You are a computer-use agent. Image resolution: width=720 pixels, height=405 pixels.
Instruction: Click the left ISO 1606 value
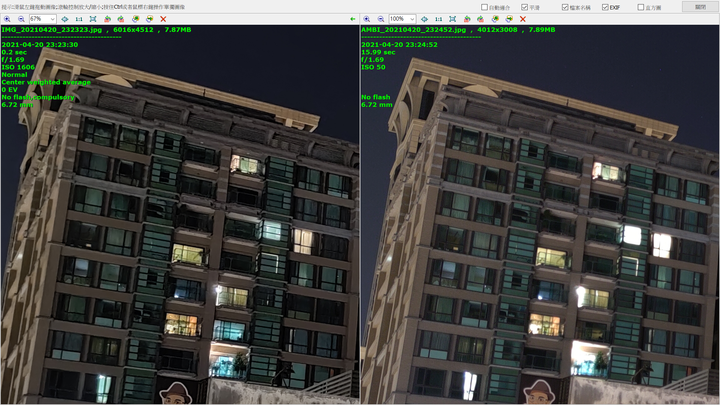click(18, 67)
